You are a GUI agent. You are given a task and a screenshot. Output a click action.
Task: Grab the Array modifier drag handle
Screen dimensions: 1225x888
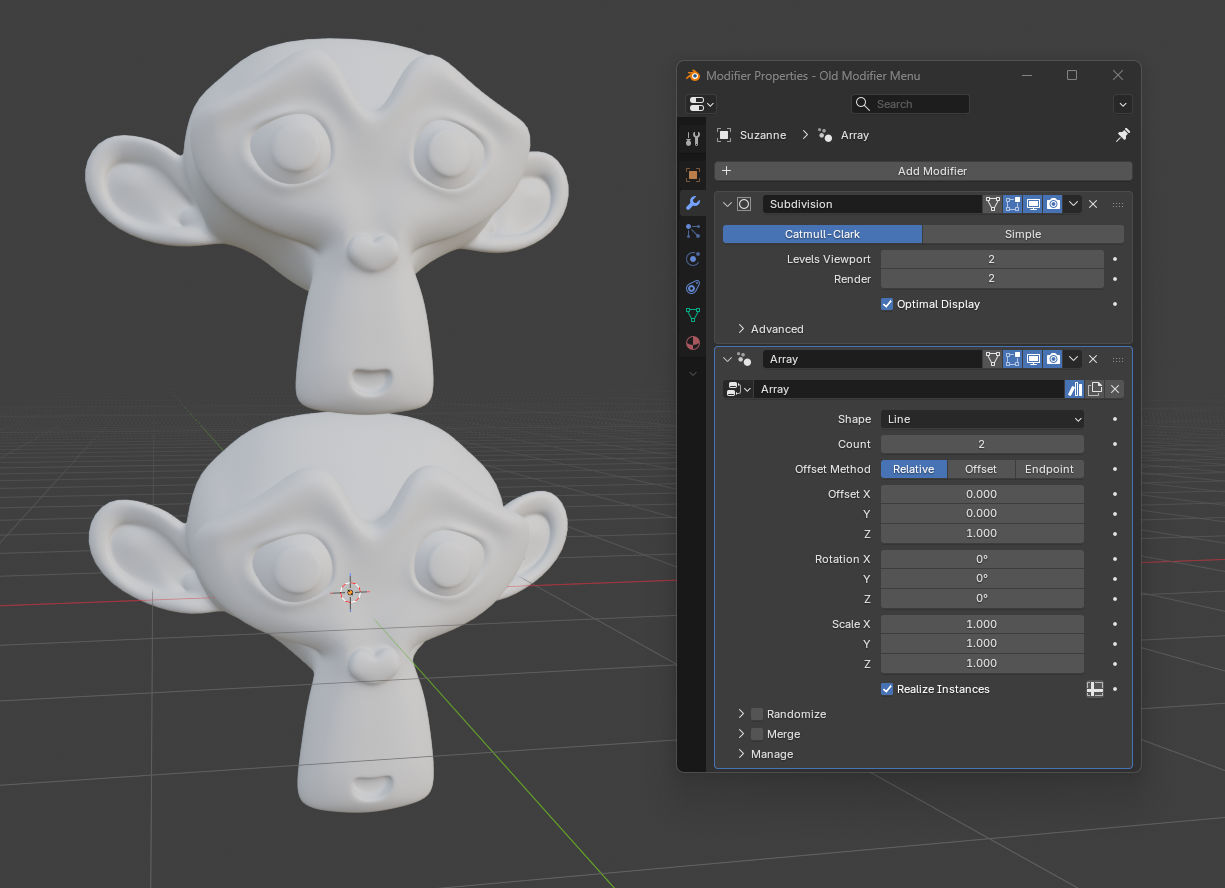[1118, 359]
